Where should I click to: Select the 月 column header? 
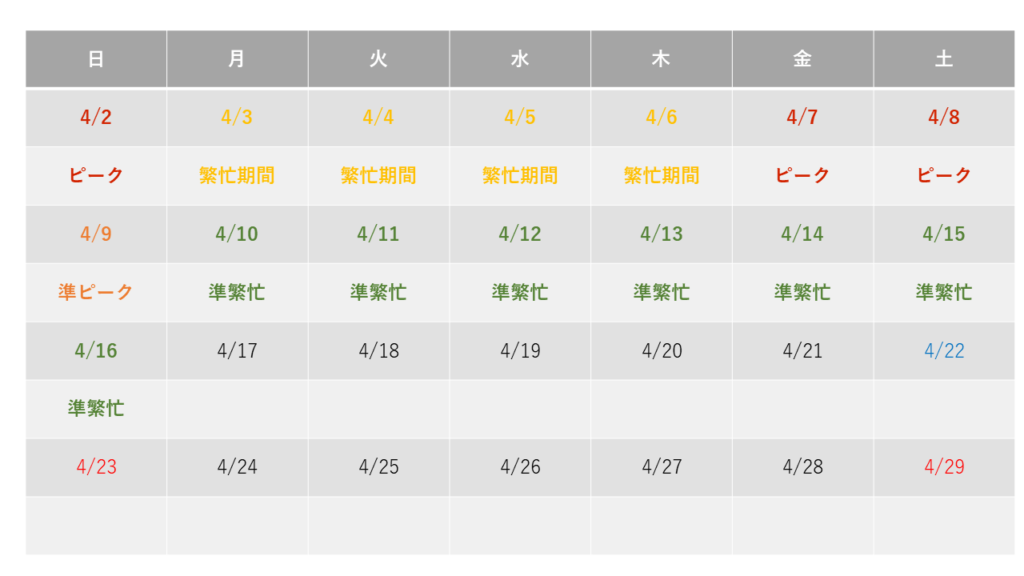(237, 59)
